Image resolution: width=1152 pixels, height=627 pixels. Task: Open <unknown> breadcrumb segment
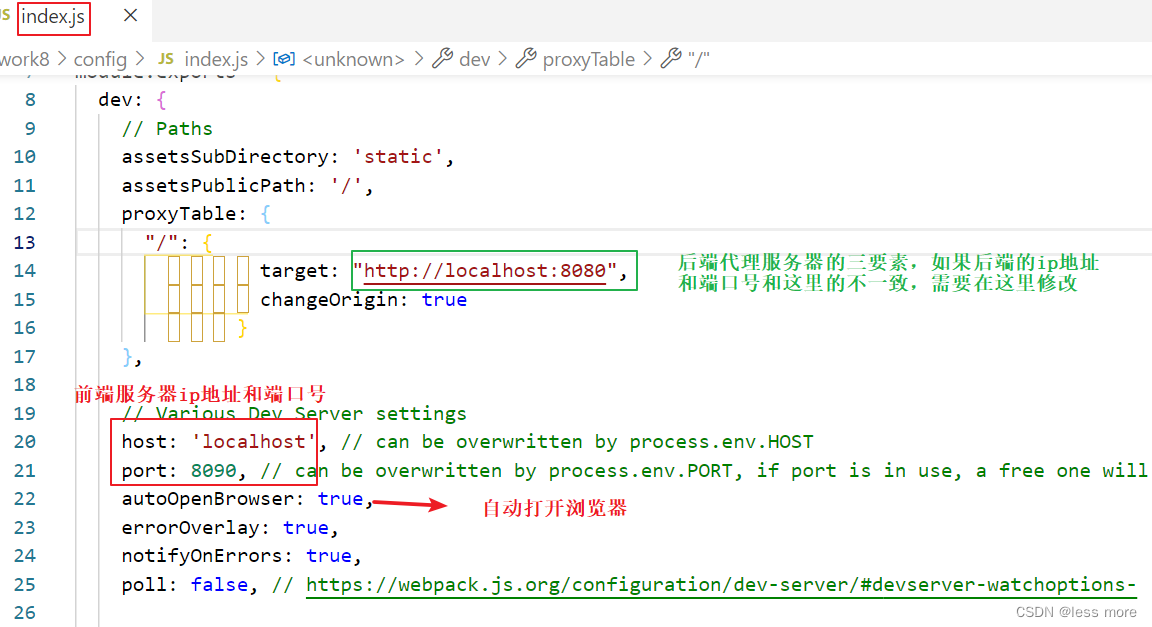pos(353,60)
